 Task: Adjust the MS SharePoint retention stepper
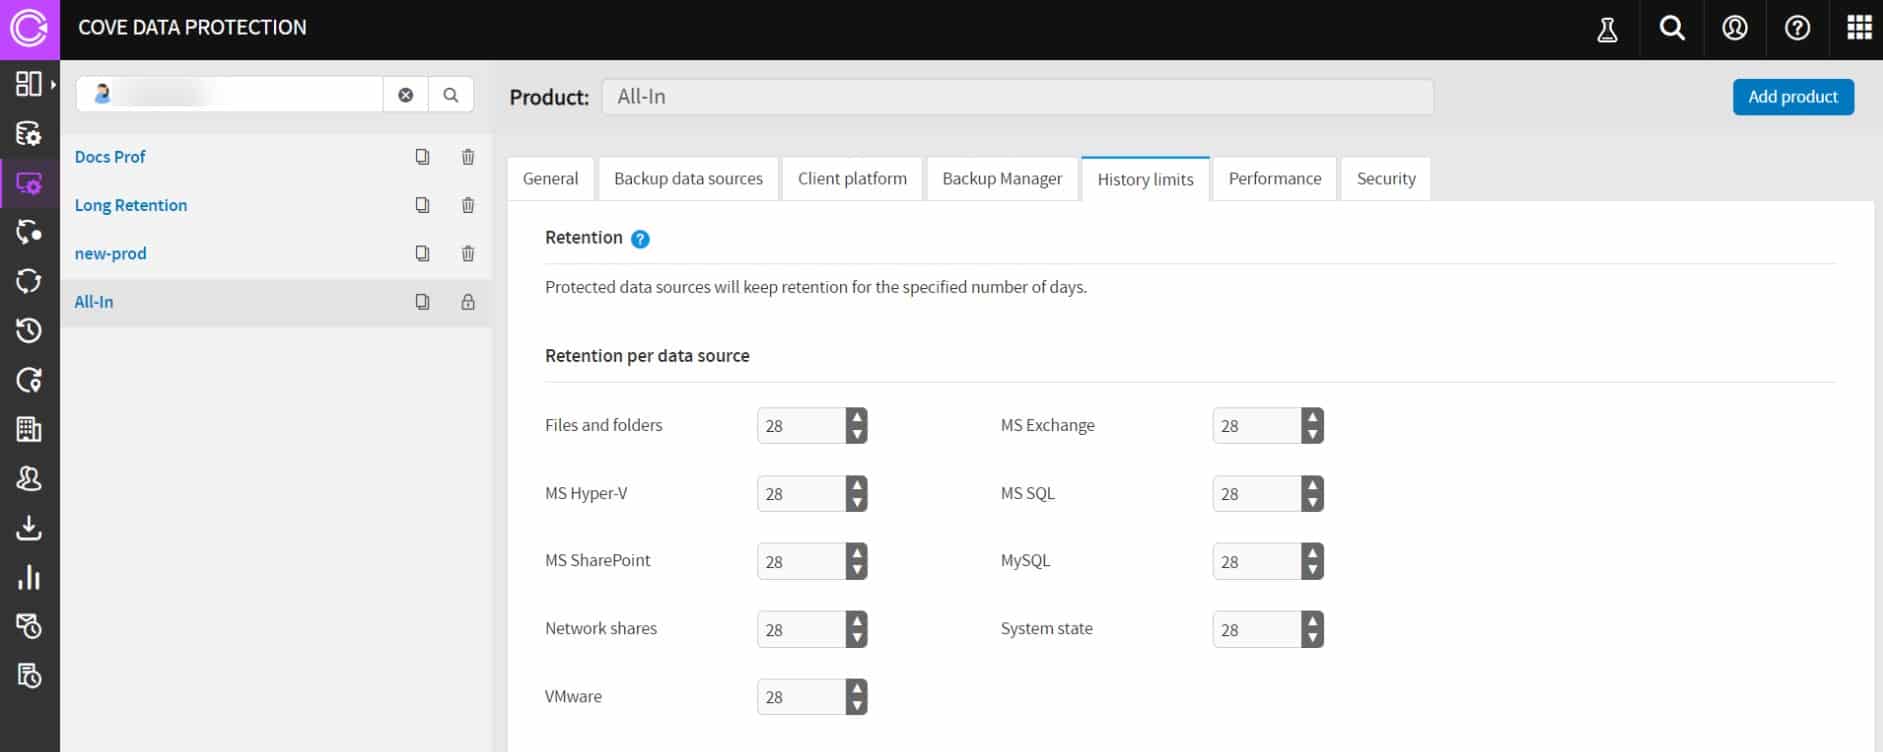point(856,562)
